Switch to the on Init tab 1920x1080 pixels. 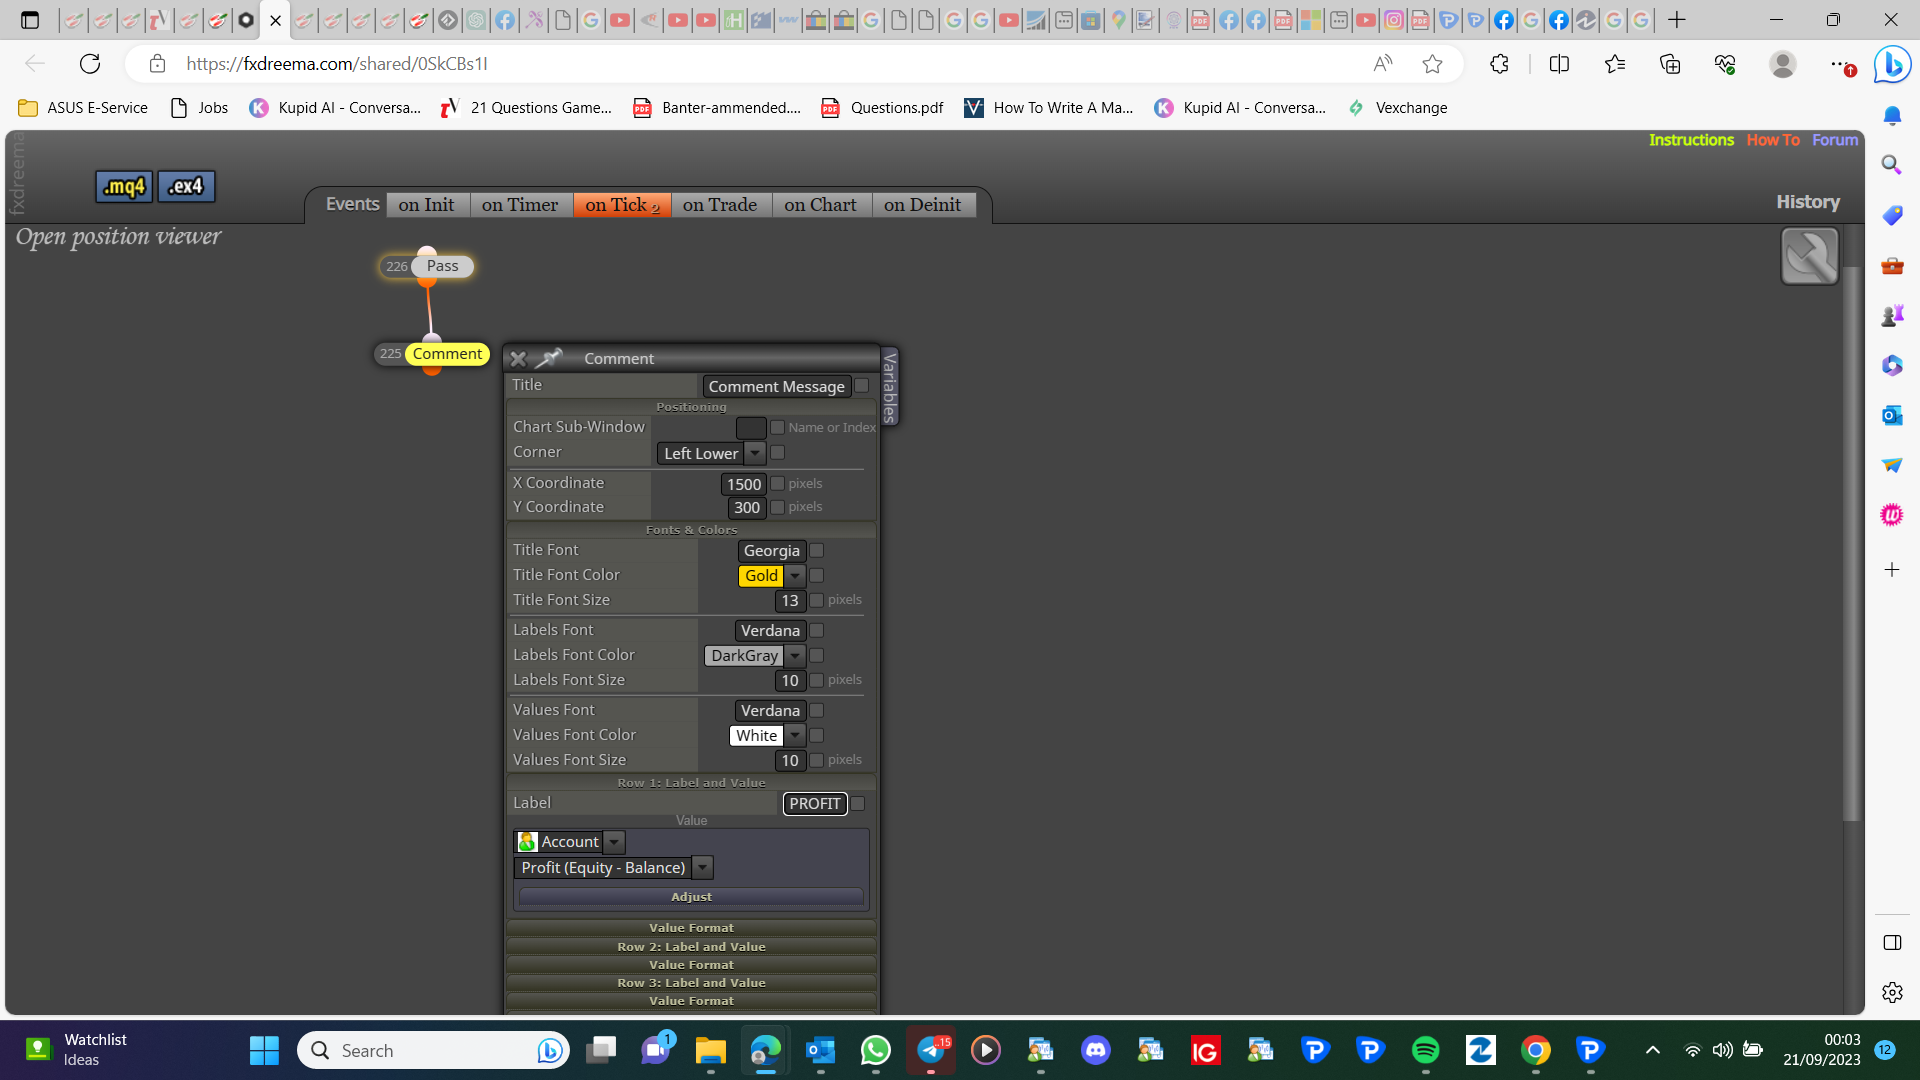point(426,205)
